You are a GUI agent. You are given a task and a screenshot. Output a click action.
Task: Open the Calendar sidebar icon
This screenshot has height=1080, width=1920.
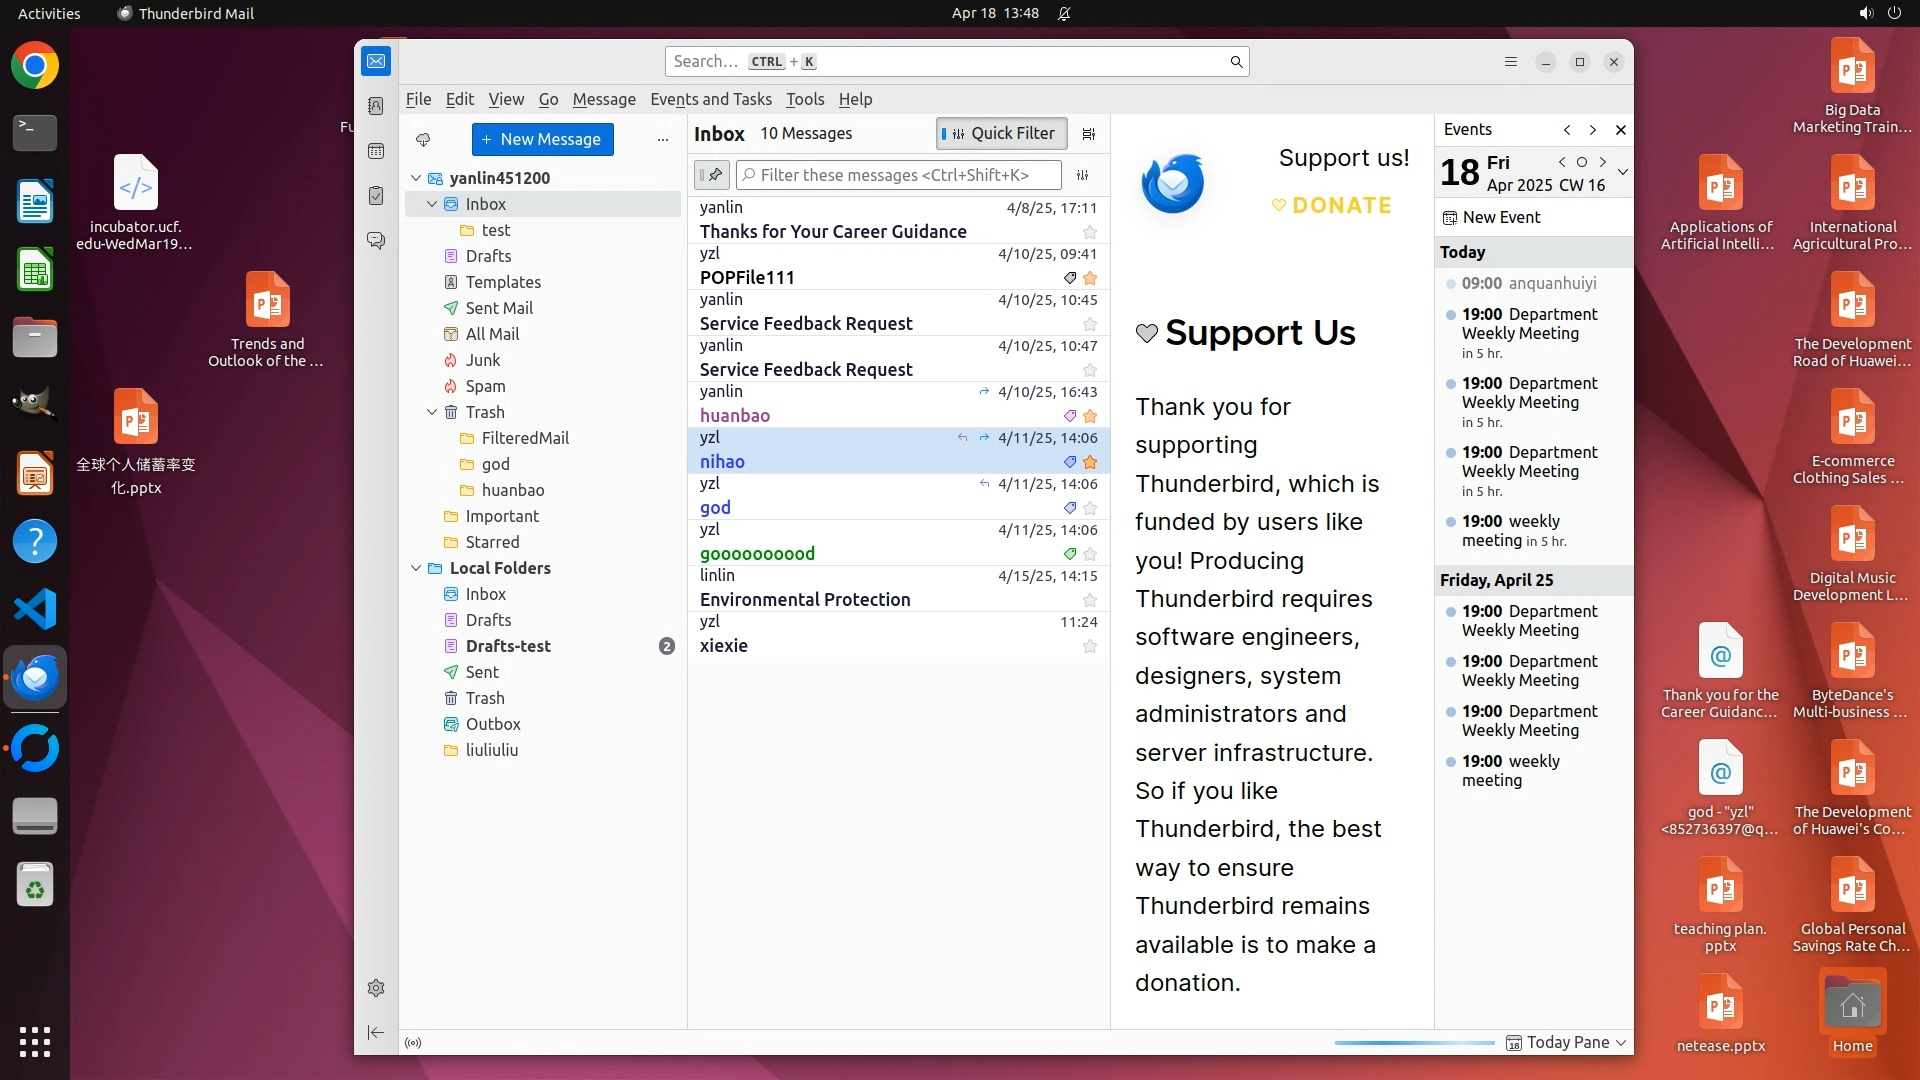coord(376,151)
